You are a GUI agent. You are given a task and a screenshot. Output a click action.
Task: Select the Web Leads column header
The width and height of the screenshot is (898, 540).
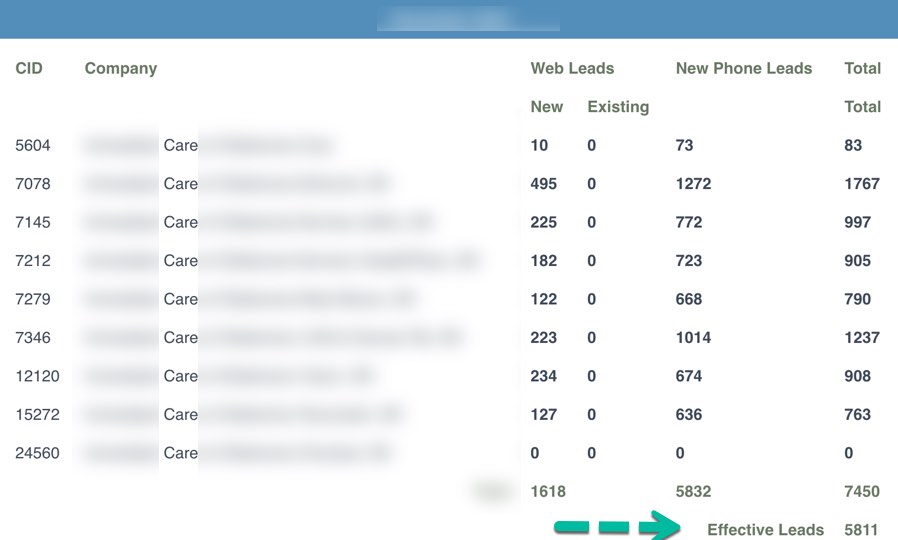(x=572, y=69)
